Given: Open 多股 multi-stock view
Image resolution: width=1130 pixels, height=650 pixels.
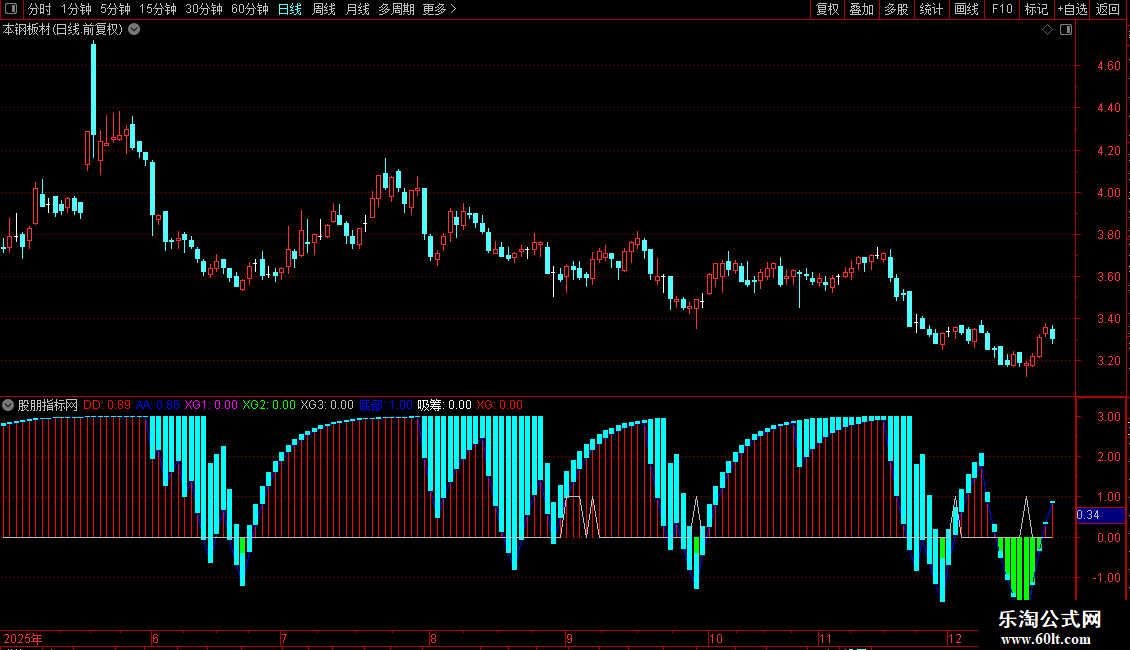Looking at the screenshot, I should click(896, 9).
